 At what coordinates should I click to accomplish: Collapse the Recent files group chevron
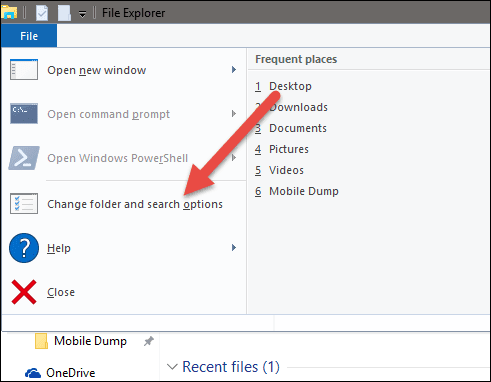(172, 367)
